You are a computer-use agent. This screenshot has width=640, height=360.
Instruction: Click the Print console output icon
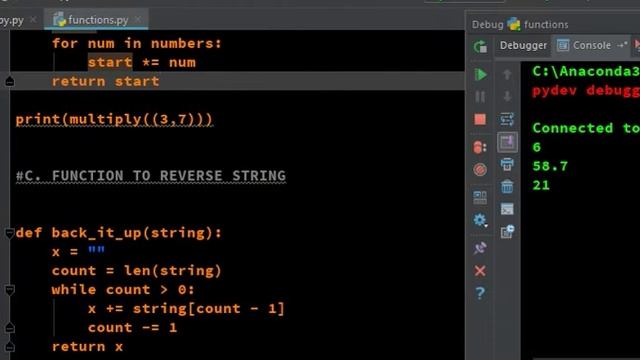(x=507, y=164)
